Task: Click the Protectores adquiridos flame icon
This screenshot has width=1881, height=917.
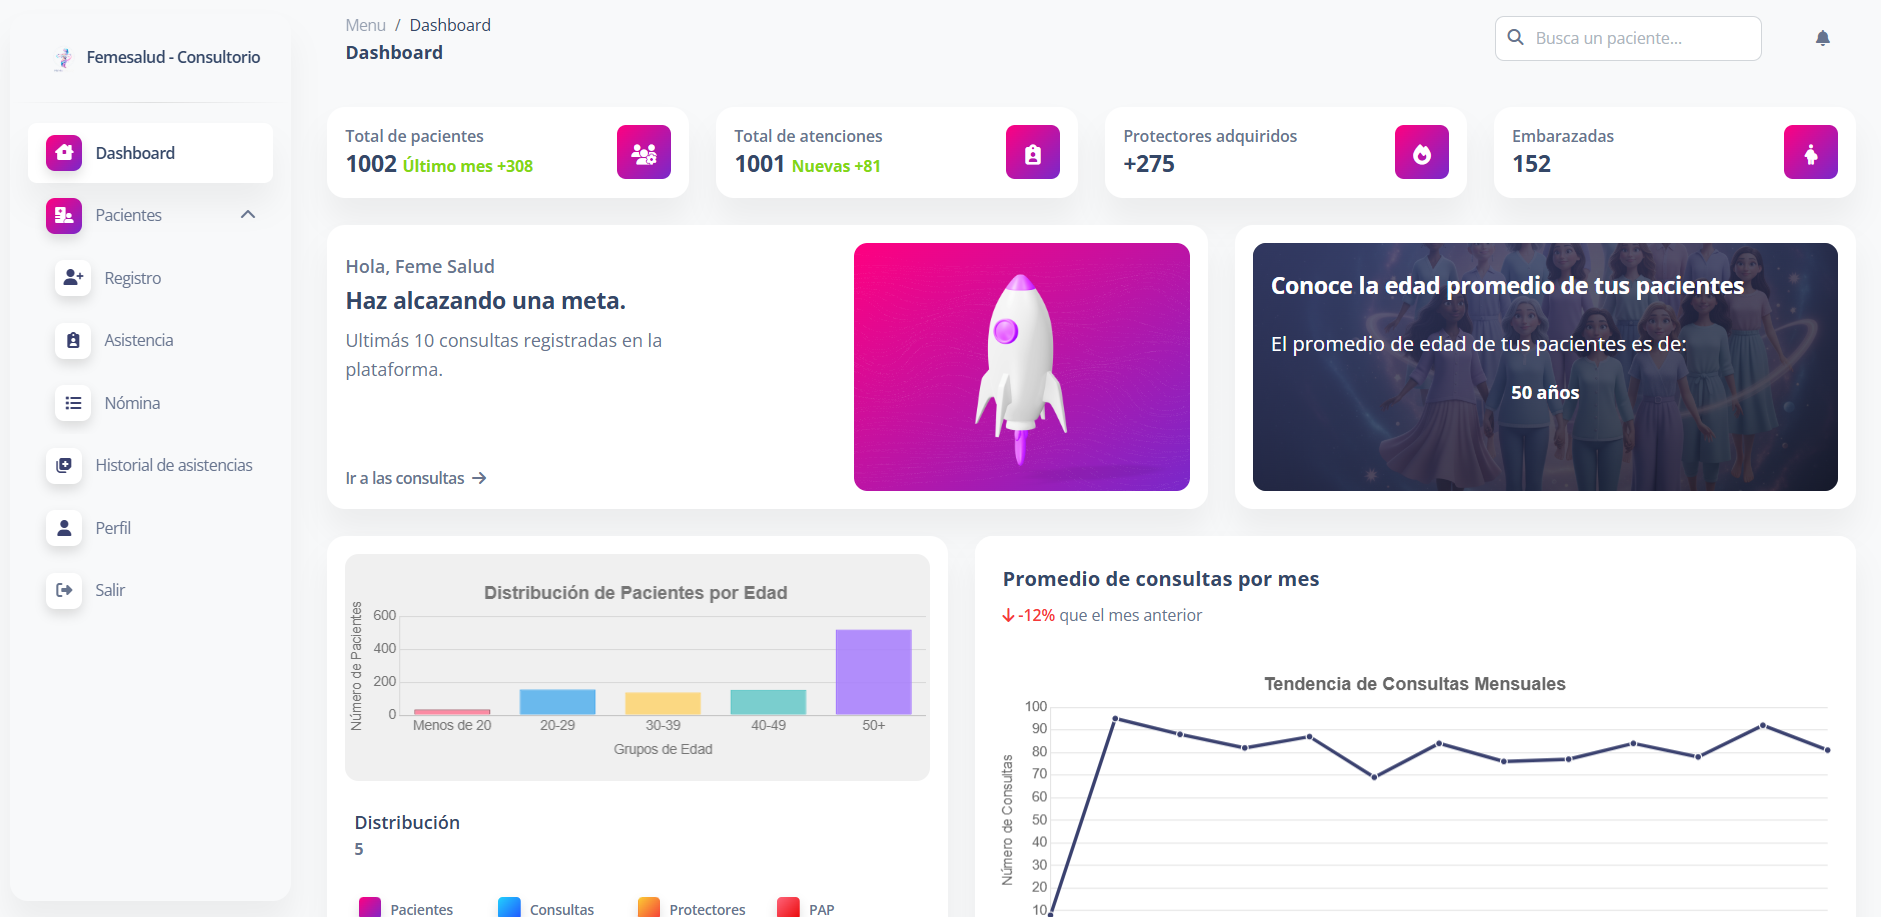Action: pos(1421,153)
